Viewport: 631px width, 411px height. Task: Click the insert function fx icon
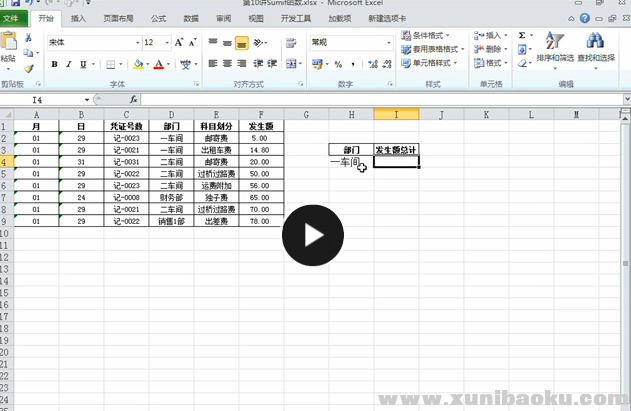(x=133, y=100)
